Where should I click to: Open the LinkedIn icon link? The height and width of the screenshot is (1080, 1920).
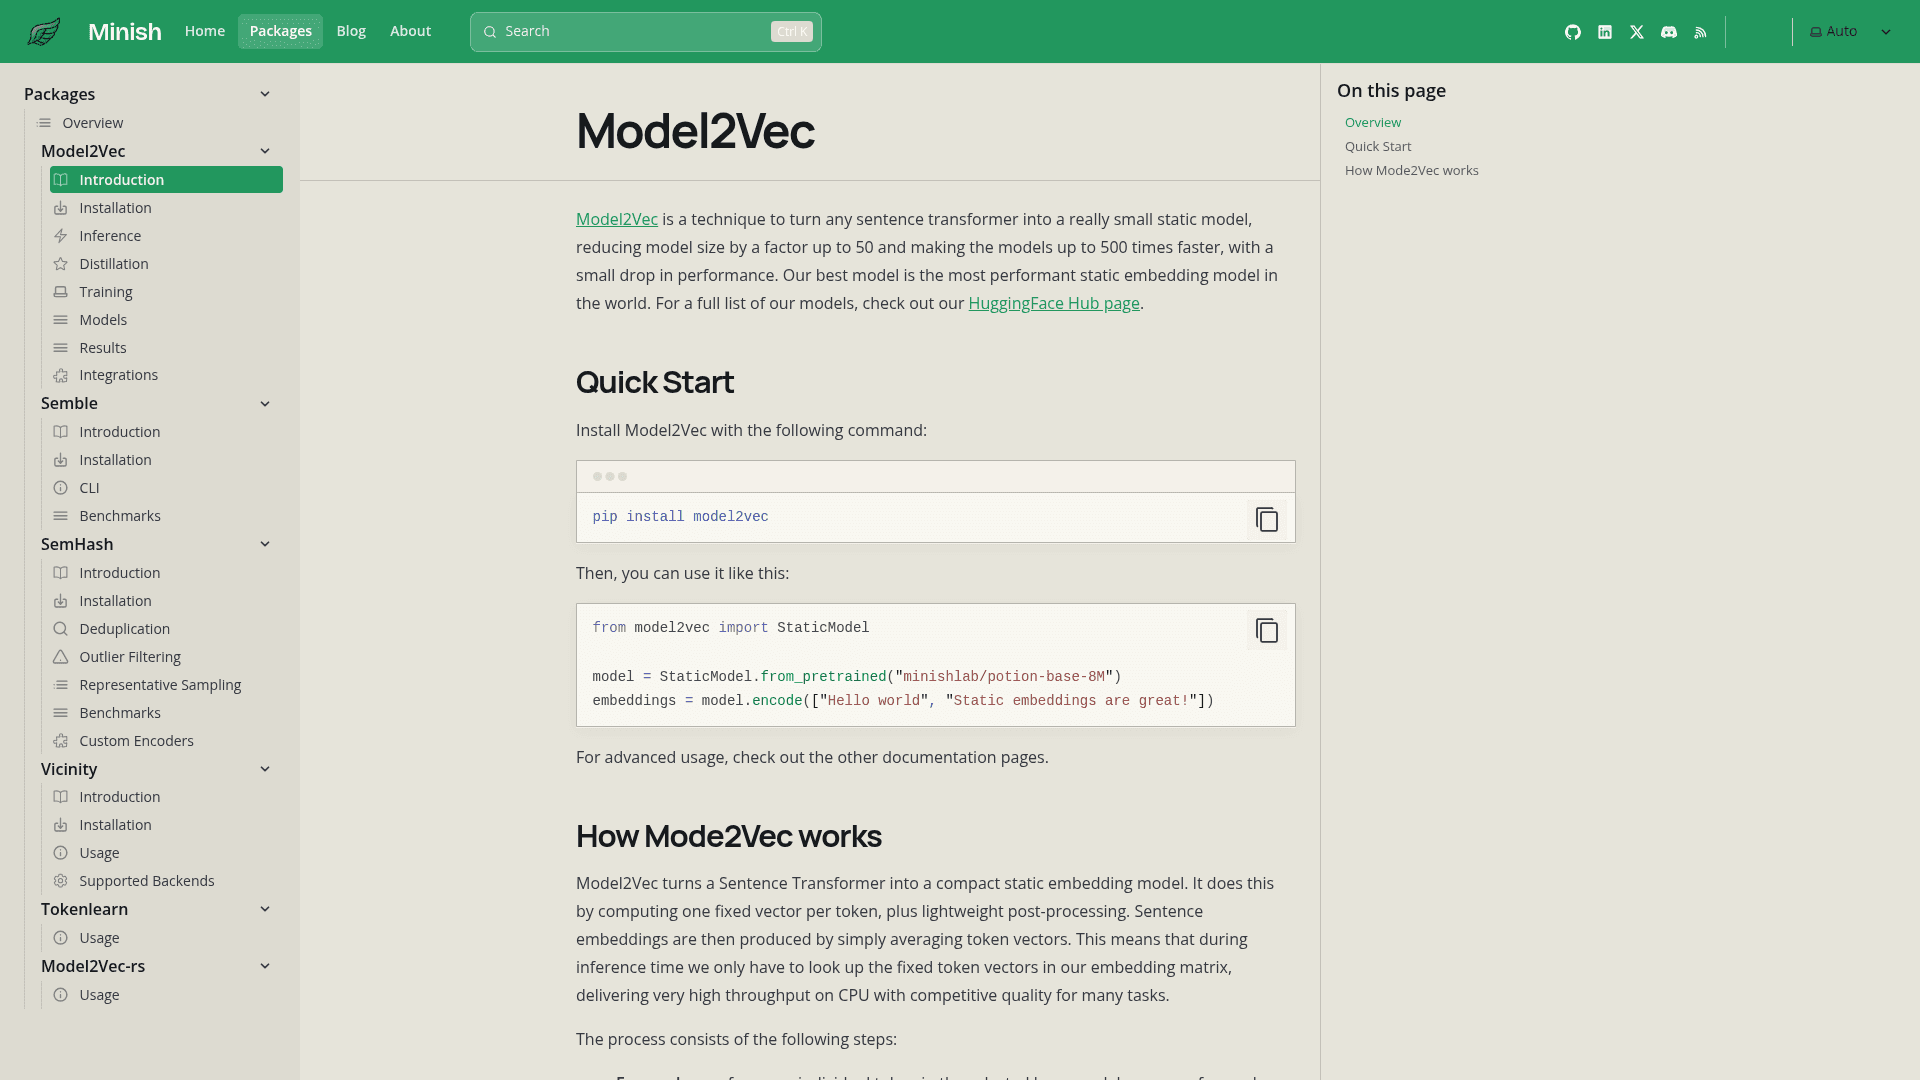click(x=1605, y=32)
